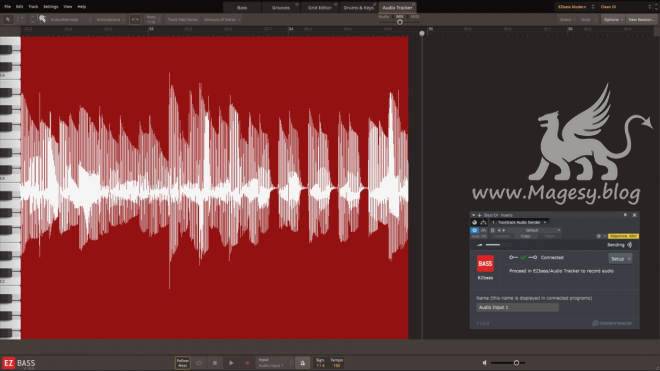Click the timeline playhead marker
This screenshot has height=371, width=660.
[422, 33]
